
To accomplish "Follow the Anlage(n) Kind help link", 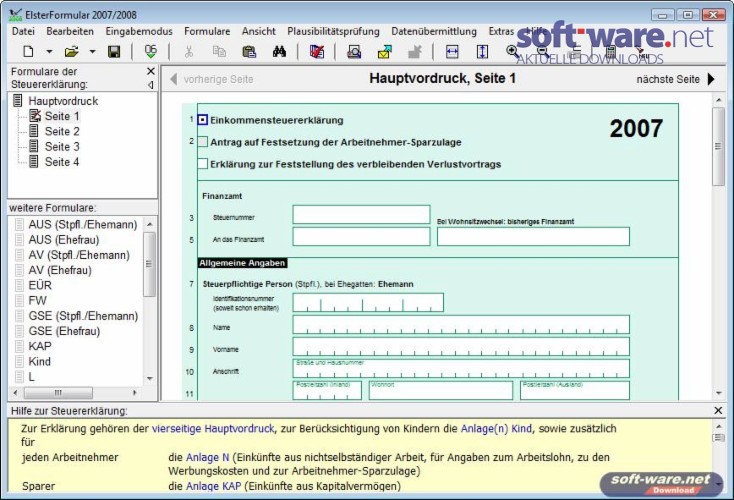I will [496, 428].
